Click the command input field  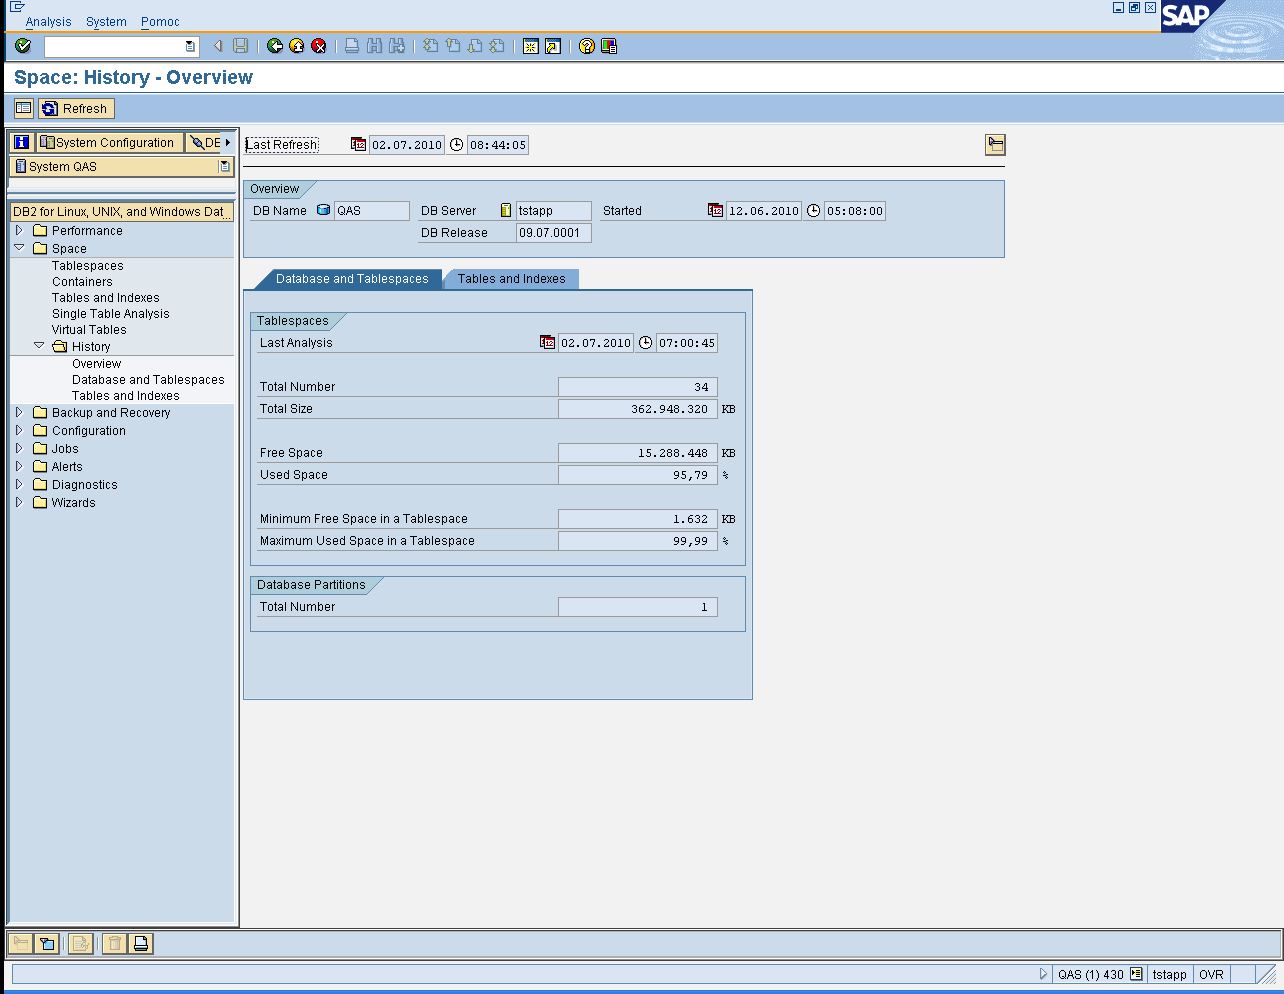click(x=114, y=46)
